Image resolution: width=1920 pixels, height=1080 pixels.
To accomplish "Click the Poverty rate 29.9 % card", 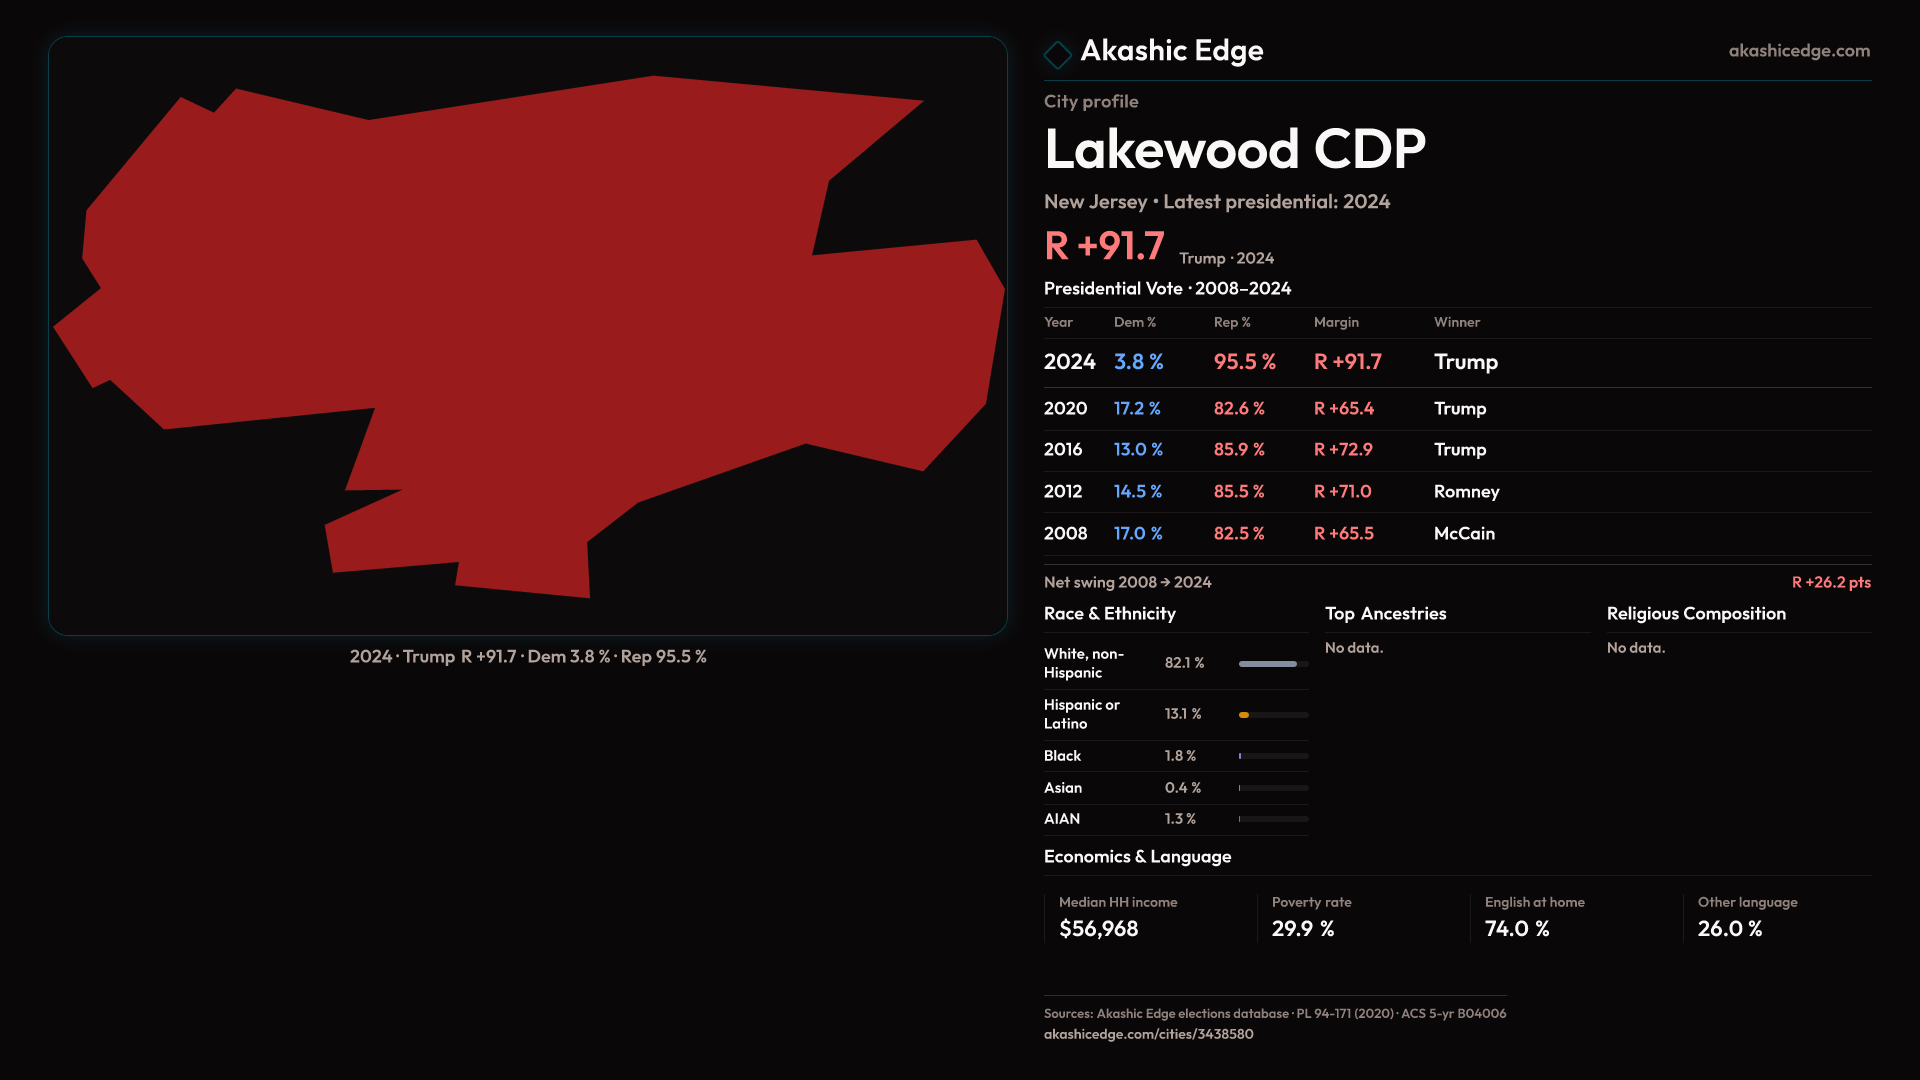I will click(x=1310, y=917).
